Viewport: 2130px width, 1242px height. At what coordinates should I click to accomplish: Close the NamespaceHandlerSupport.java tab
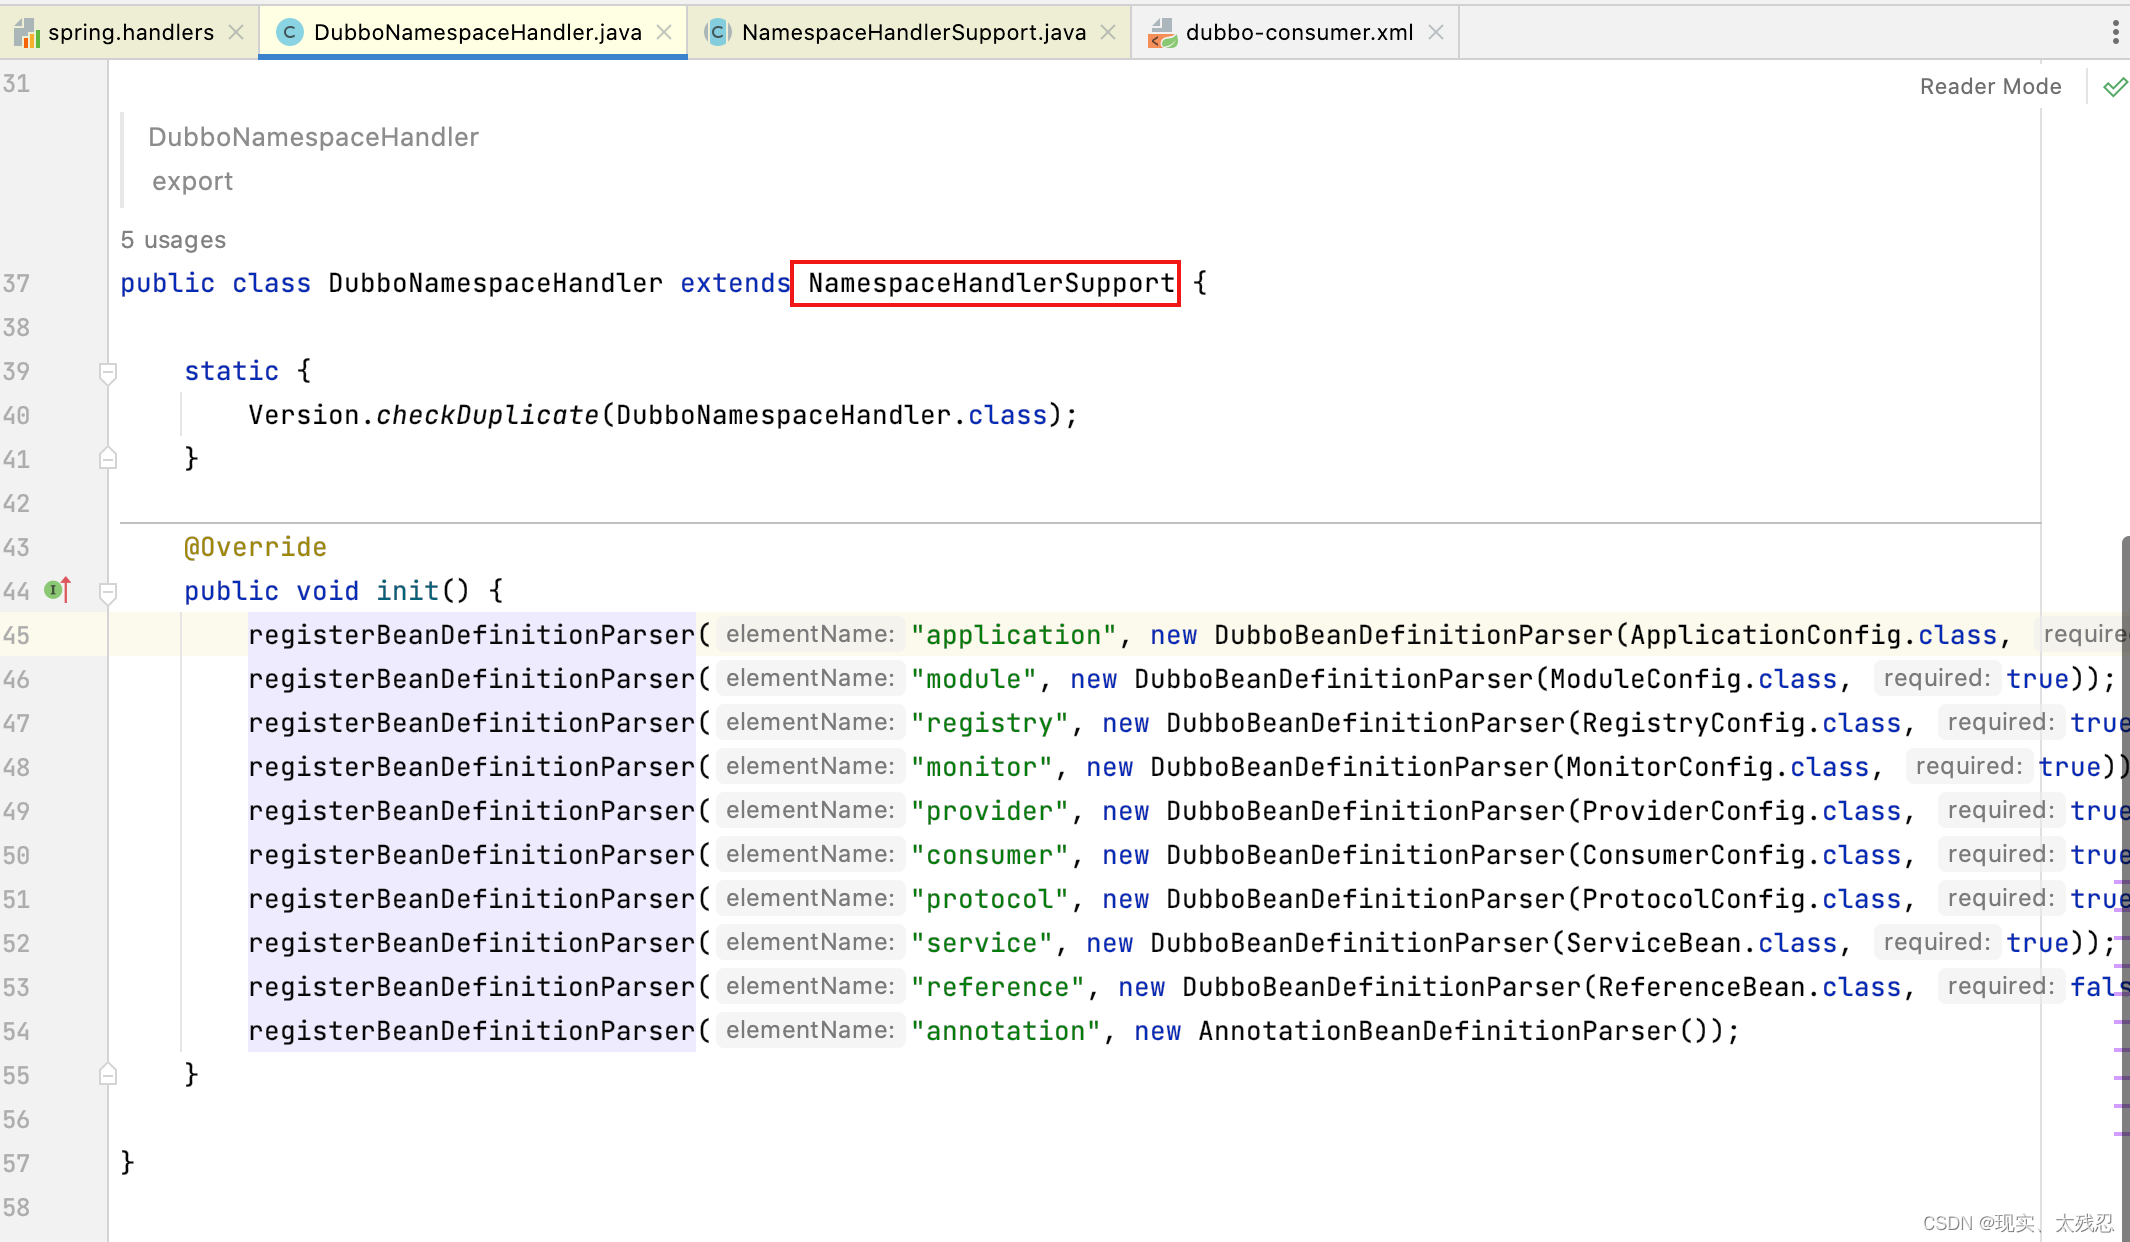click(x=1108, y=33)
